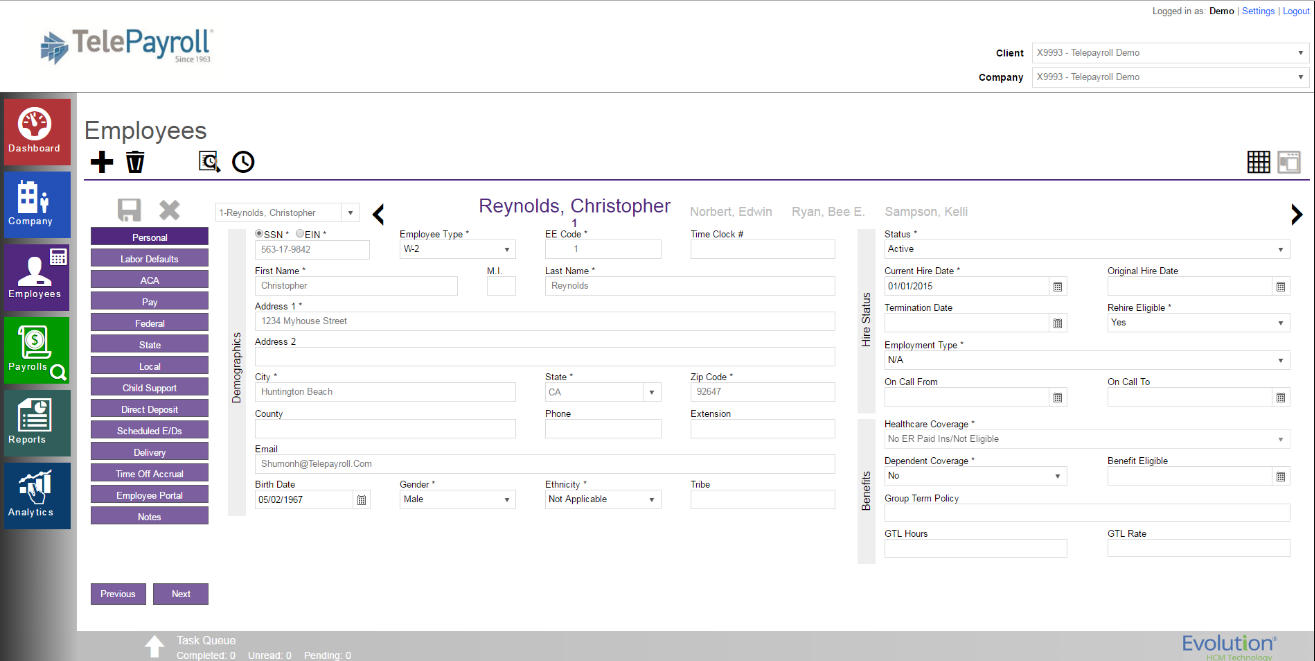Add a new employee record
The height and width of the screenshot is (661, 1315).
coord(101,161)
